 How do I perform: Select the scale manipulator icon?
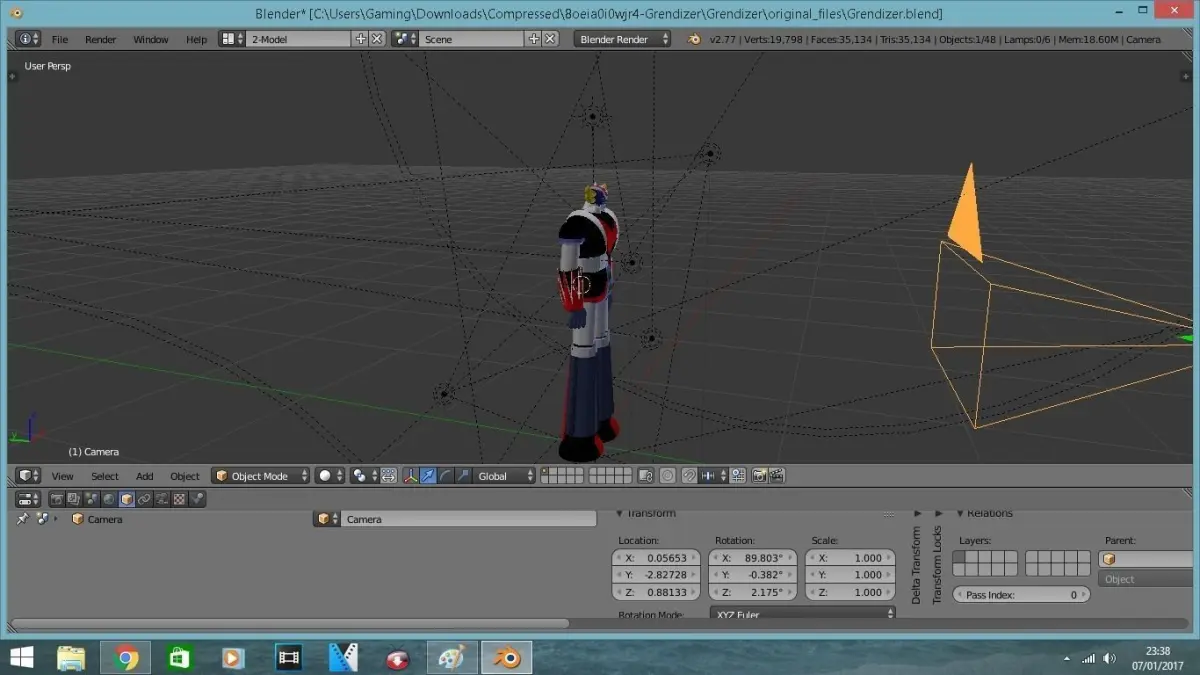coord(463,476)
